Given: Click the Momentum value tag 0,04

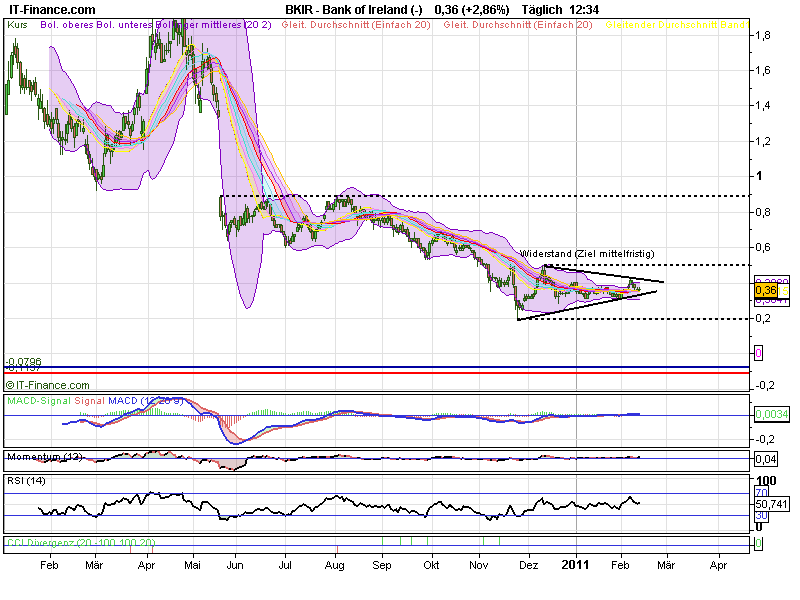Looking at the screenshot, I should point(764,459).
